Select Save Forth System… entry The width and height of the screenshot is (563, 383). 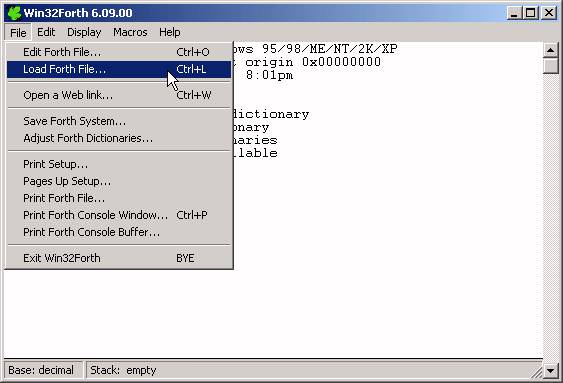119,121
